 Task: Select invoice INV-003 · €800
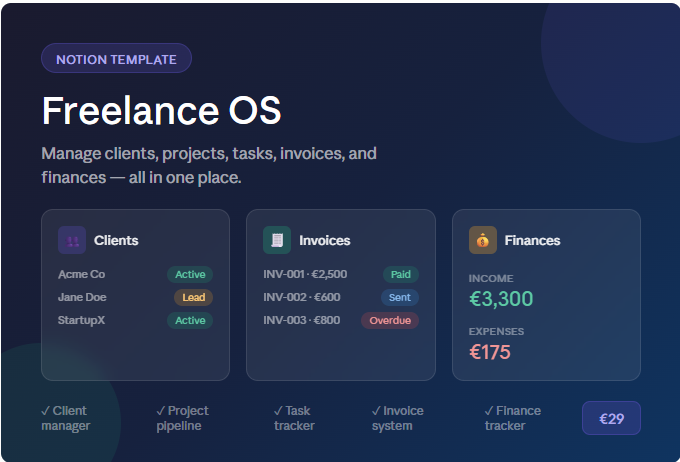tap(341, 320)
